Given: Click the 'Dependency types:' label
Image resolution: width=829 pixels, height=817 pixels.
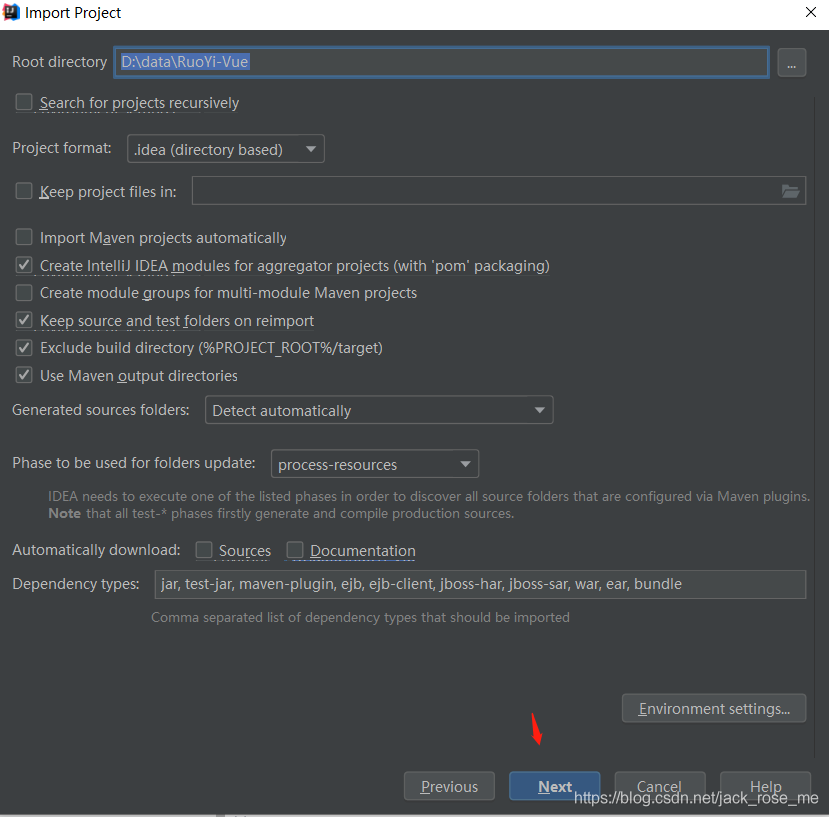Looking at the screenshot, I should [76, 584].
